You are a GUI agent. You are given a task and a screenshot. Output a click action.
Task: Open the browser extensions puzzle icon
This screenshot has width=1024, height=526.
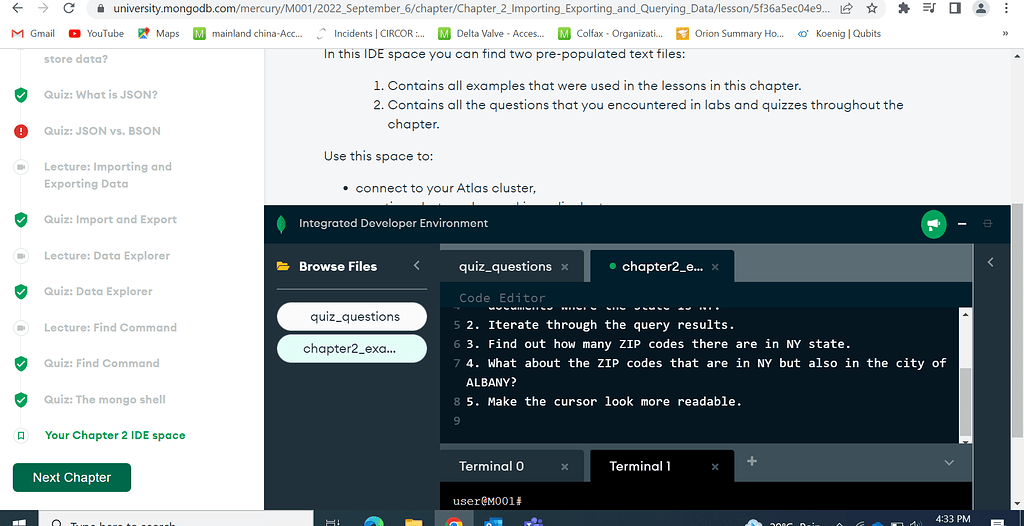pyautogui.click(x=904, y=8)
